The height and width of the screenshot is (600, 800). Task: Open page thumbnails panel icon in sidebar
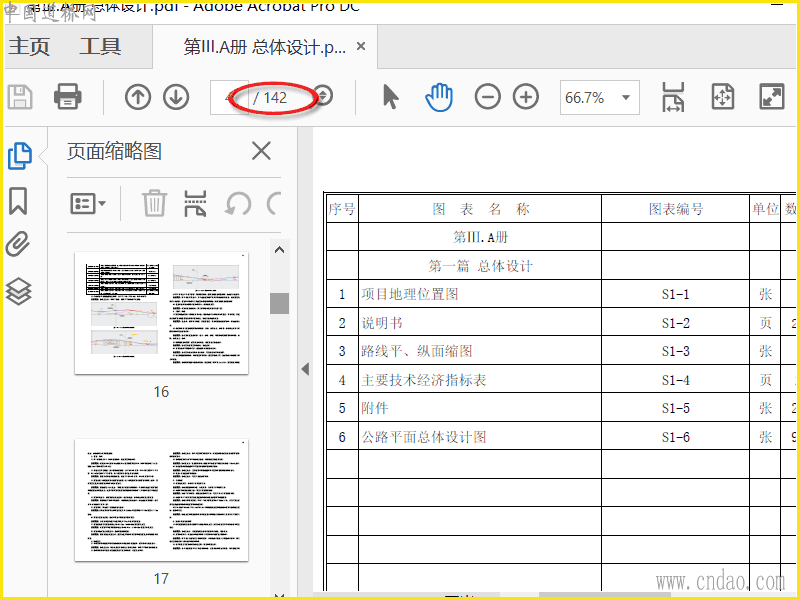20,156
